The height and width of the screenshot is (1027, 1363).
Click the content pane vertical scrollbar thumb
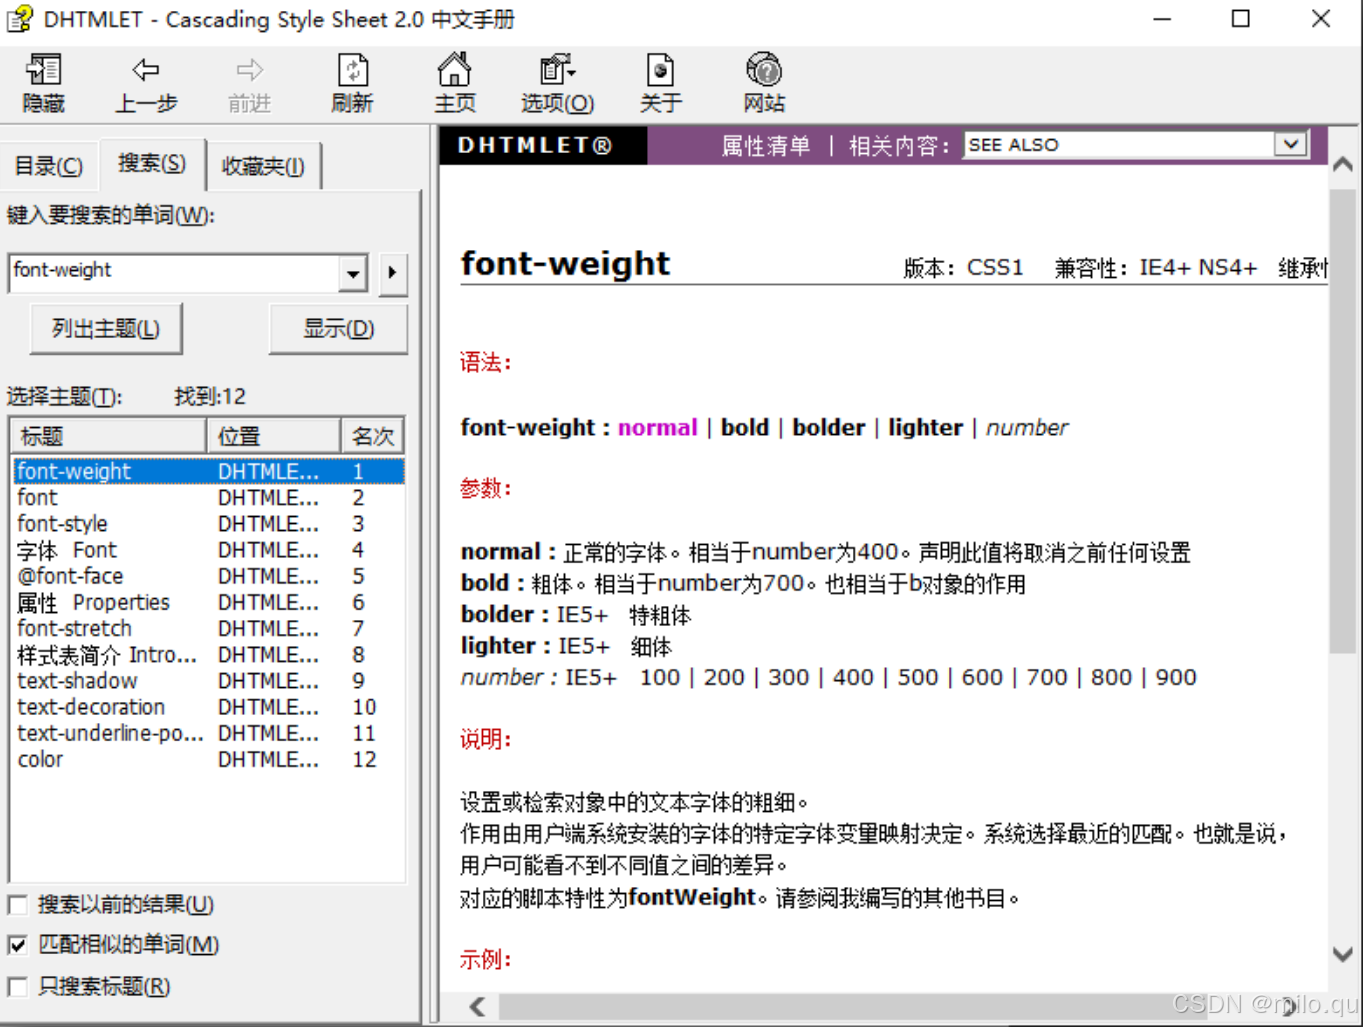click(1343, 420)
